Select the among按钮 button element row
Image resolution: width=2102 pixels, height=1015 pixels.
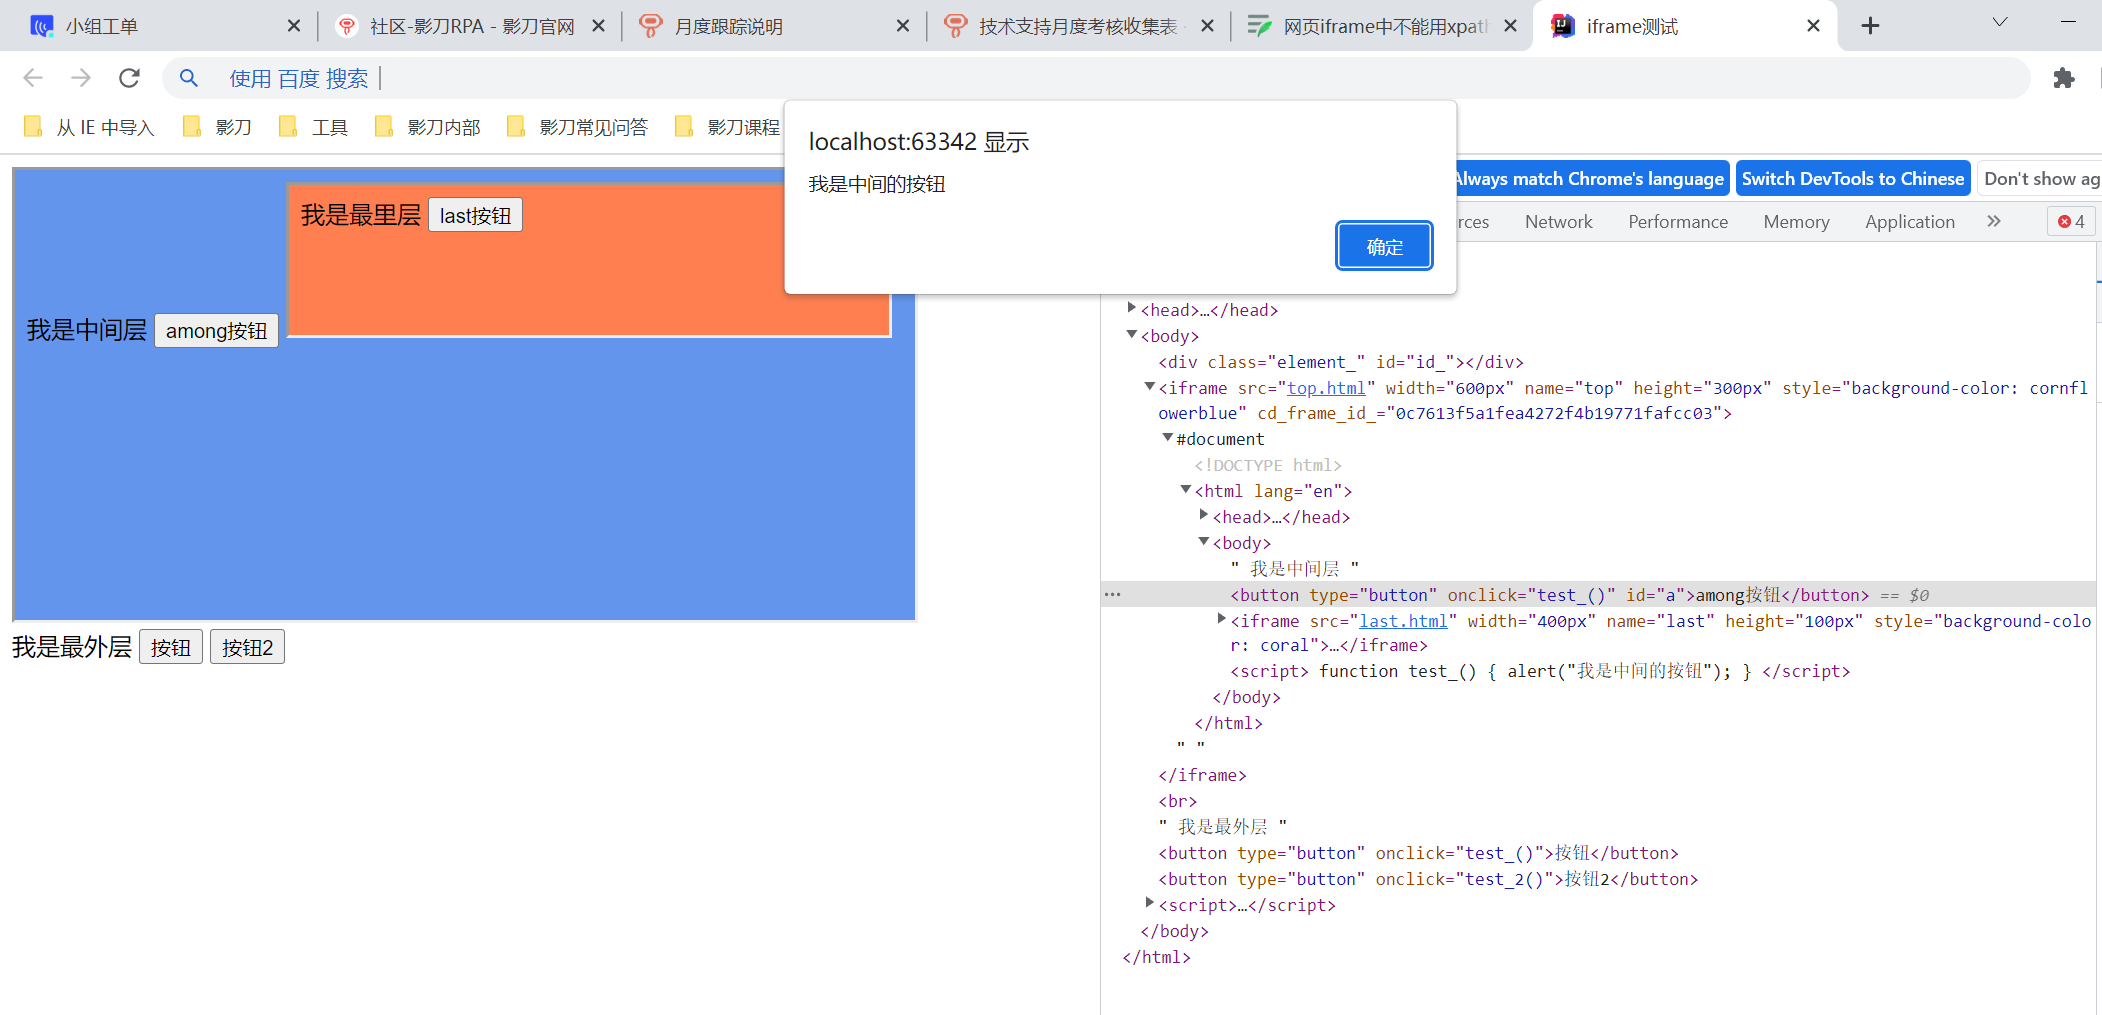pos(1548,595)
